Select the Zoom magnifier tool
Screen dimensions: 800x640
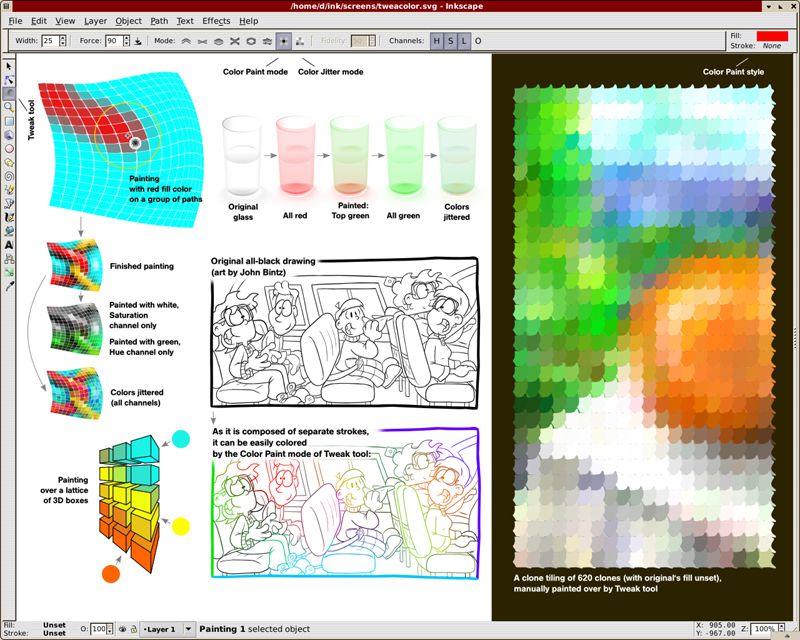click(x=9, y=106)
